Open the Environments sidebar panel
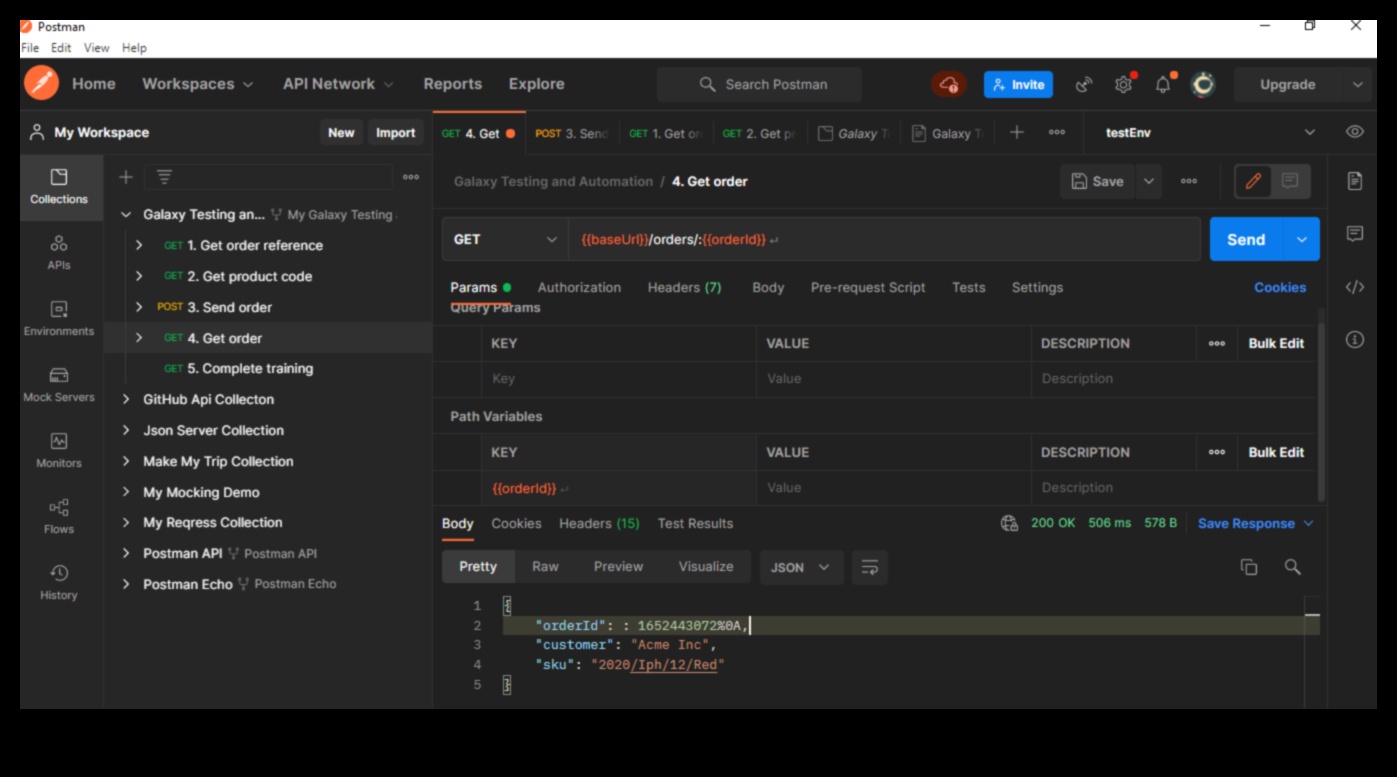1397x777 pixels. 59,319
